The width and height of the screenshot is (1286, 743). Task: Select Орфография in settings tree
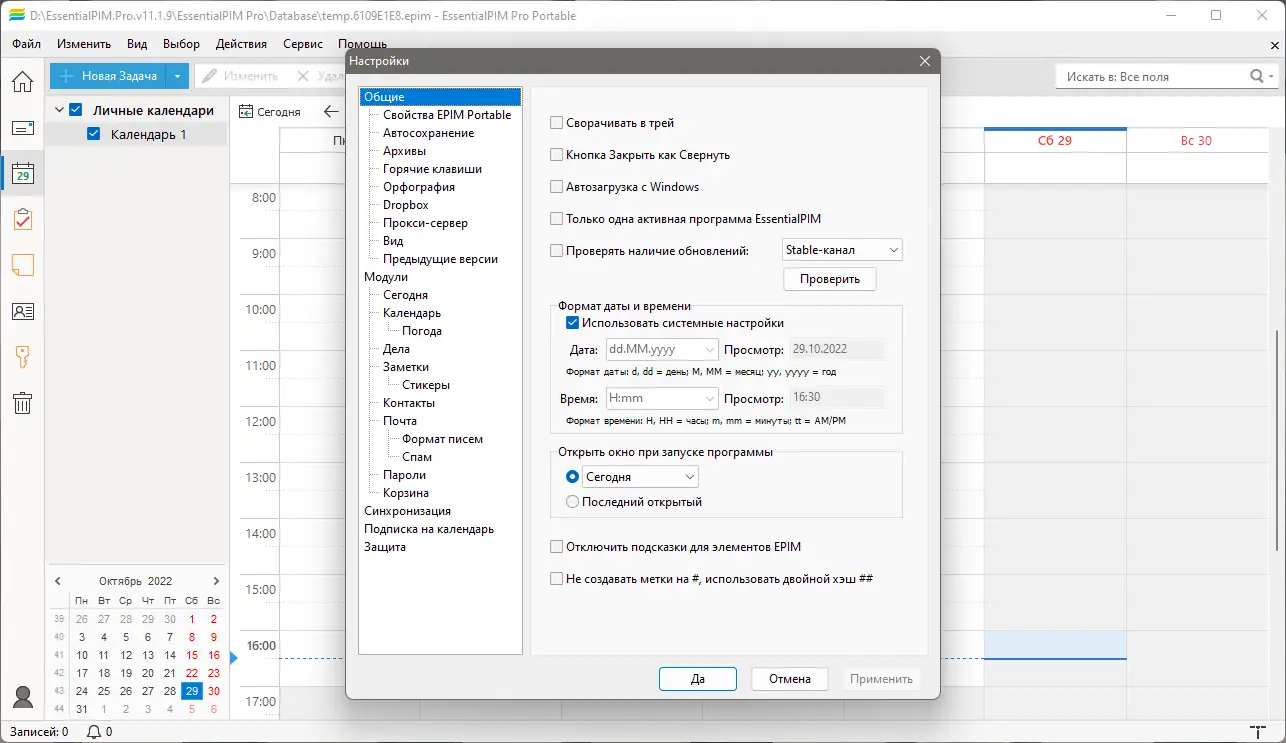(419, 187)
